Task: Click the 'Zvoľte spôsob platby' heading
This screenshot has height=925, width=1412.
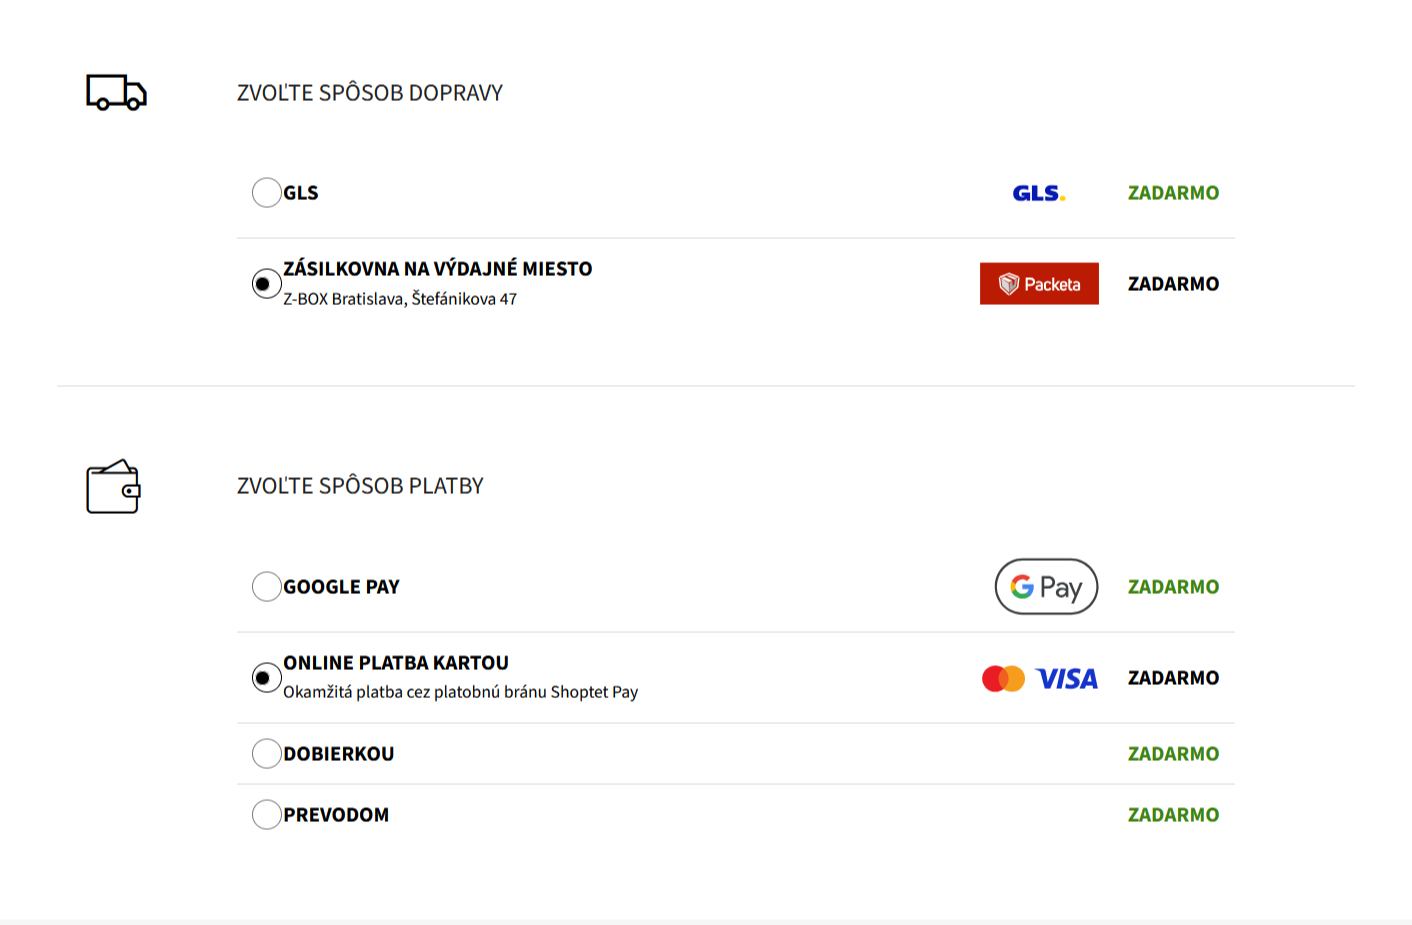Action: pos(360,486)
